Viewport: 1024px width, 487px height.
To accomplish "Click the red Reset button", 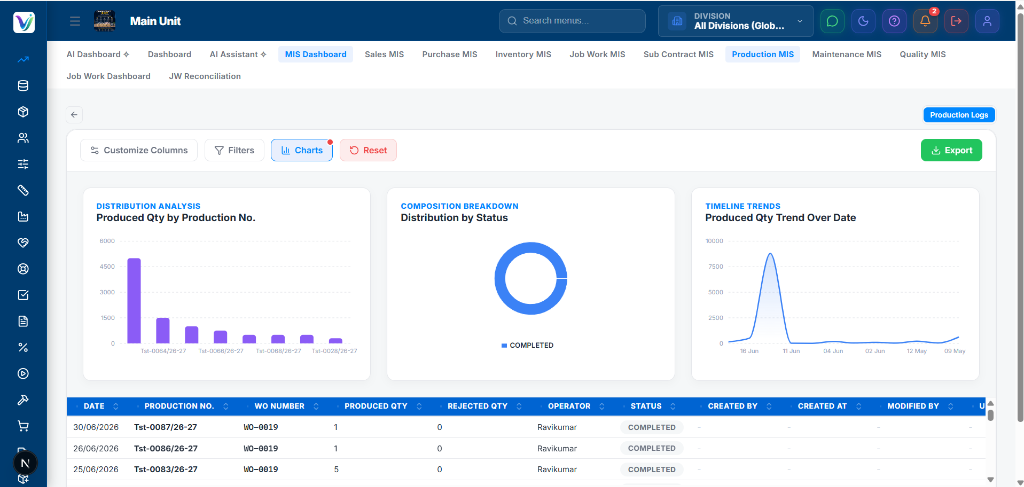I will [368, 150].
